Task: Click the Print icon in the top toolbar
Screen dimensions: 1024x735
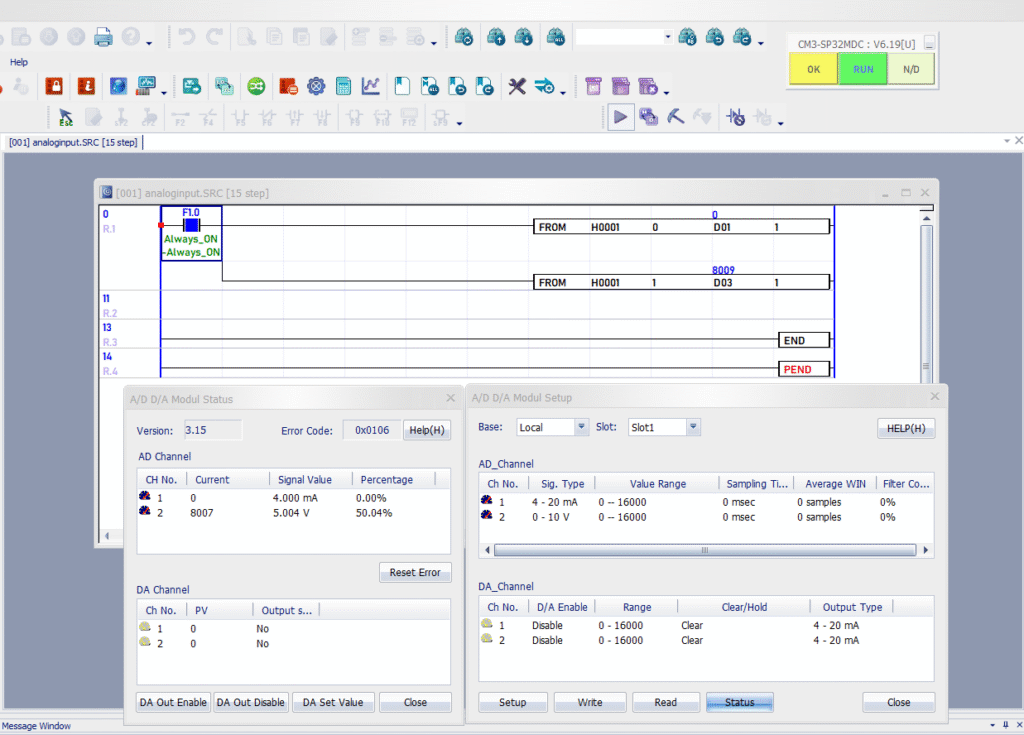Action: pyautogui.click(x=103, y=37)
